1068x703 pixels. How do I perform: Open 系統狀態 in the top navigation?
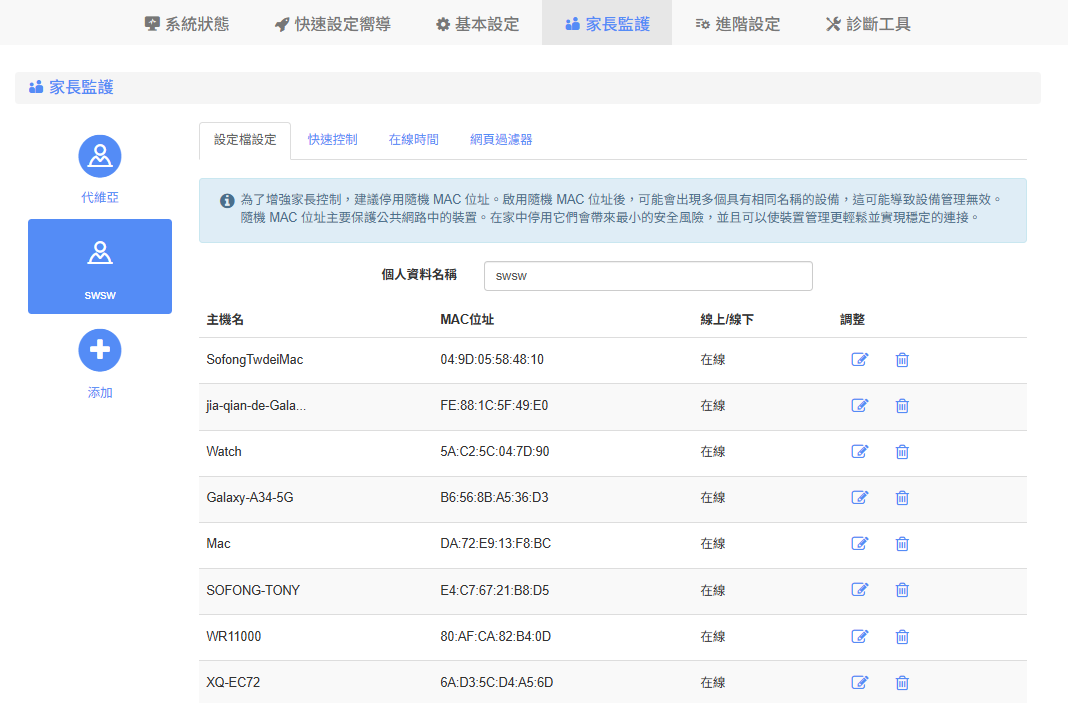tap(187, 24)
